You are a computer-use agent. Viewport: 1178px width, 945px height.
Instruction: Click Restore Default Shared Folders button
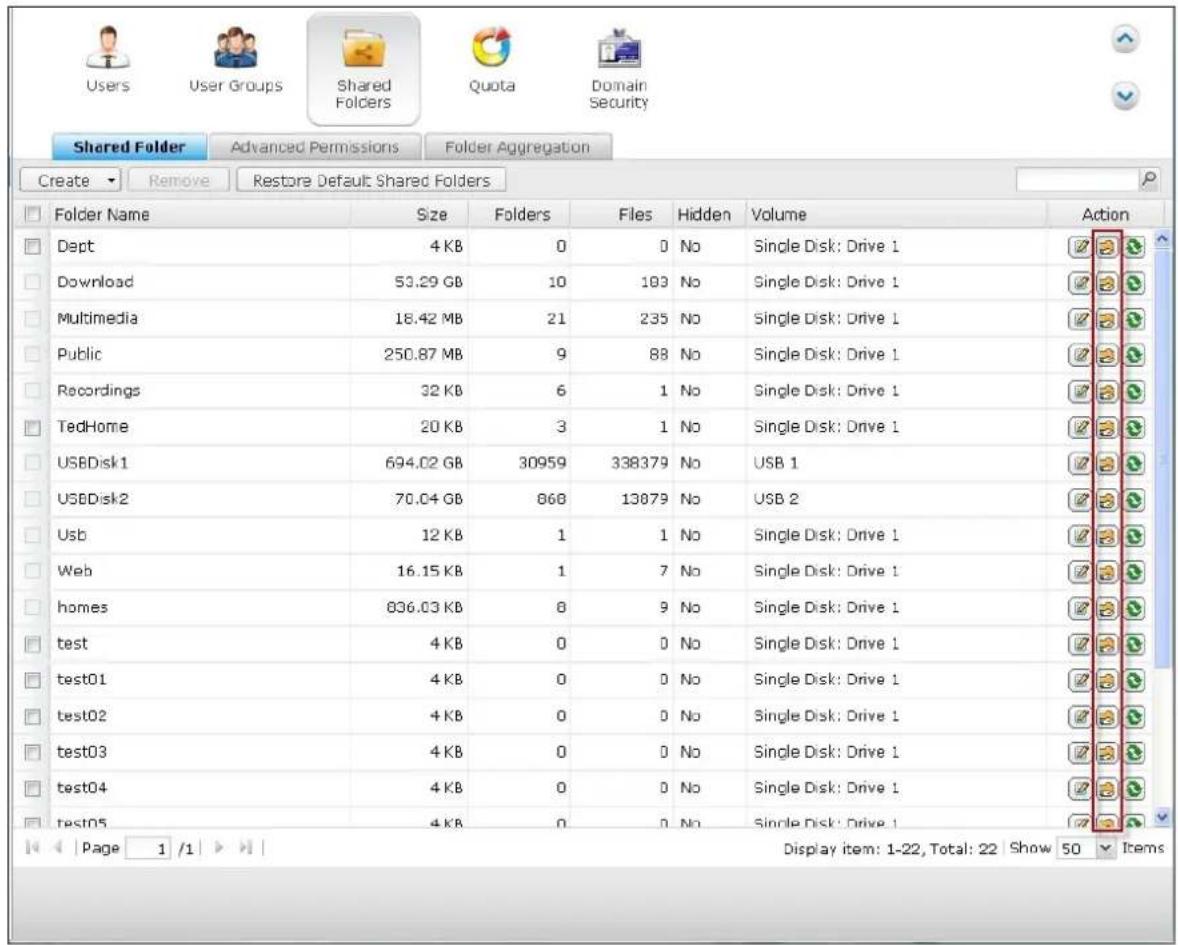[x=371, y=180]
